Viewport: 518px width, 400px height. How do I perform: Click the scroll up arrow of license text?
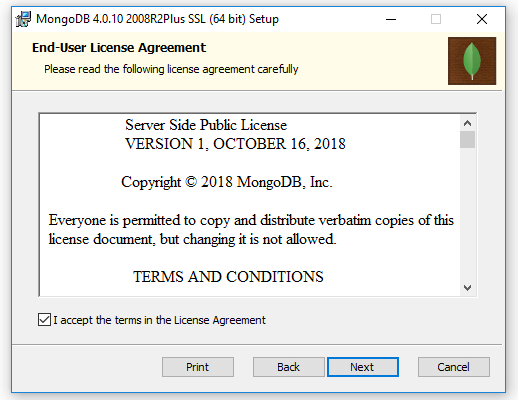pos(467,123)
